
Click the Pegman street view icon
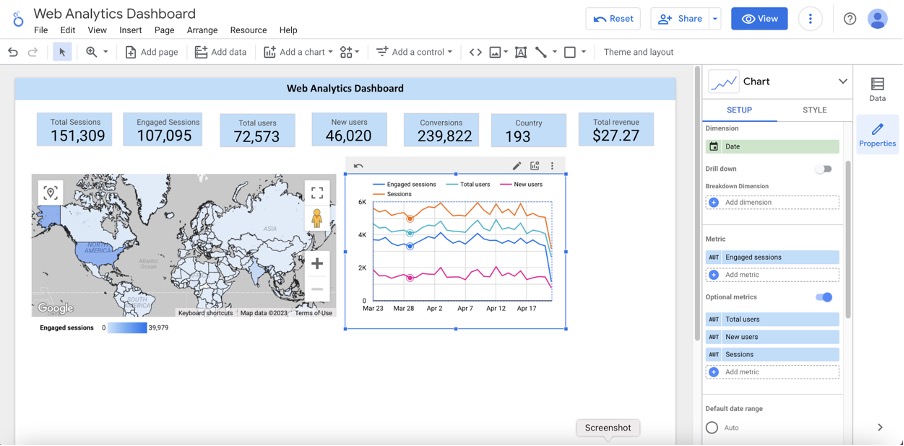(317, 218)
